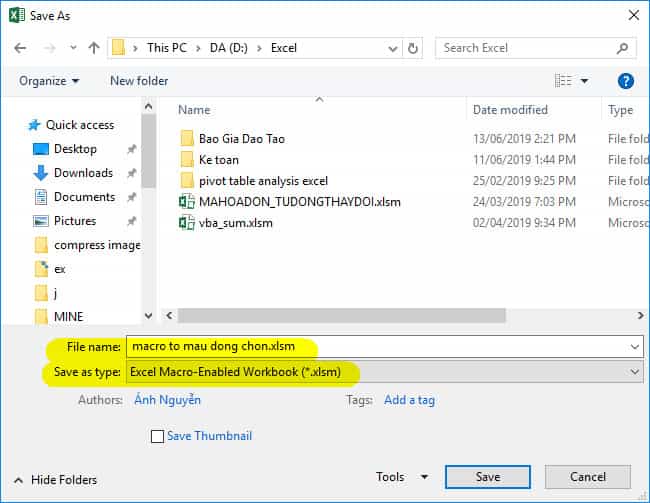Click the Excel app icon in title bar

(17, 15)
